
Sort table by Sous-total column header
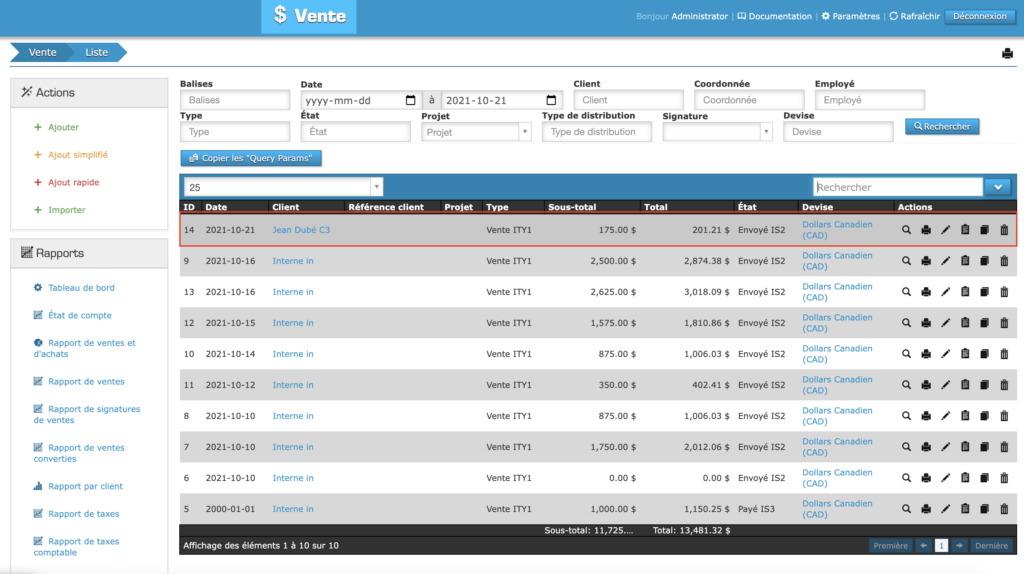tap(572, 207)
